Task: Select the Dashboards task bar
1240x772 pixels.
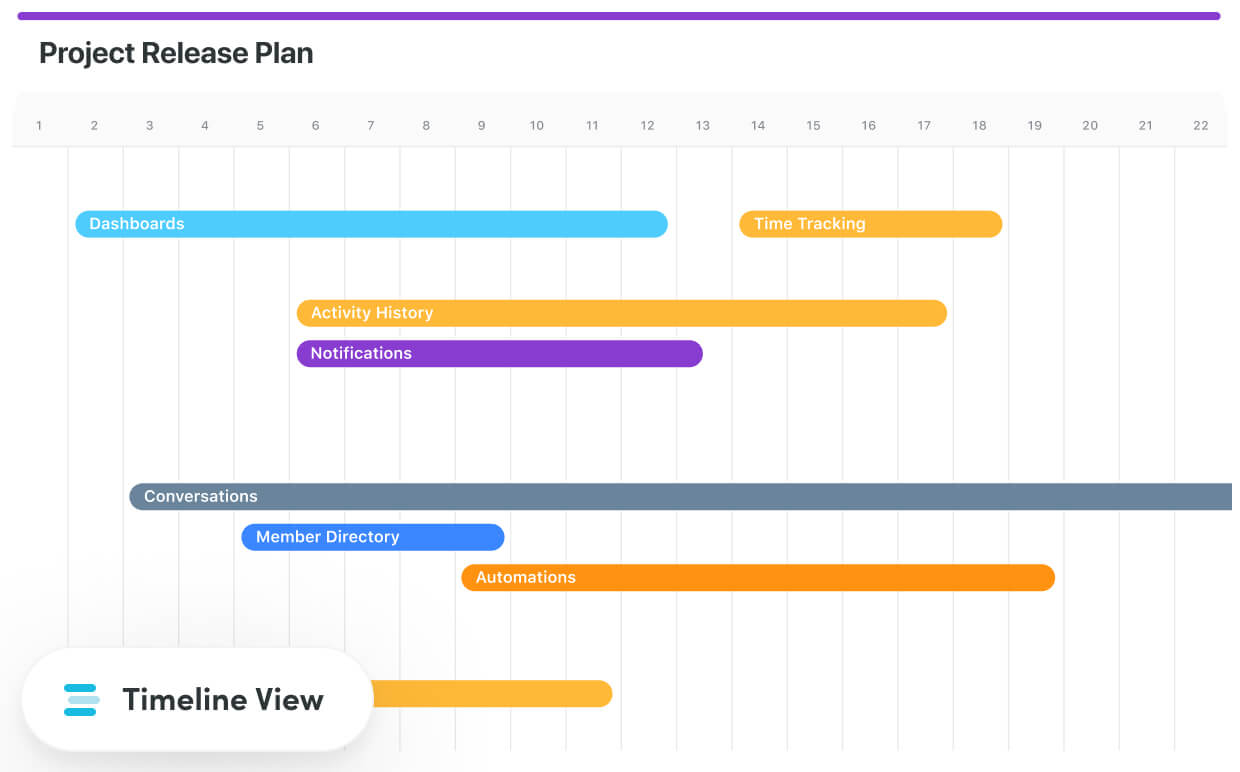Action: pyautogui.click(x=371, y=224)
